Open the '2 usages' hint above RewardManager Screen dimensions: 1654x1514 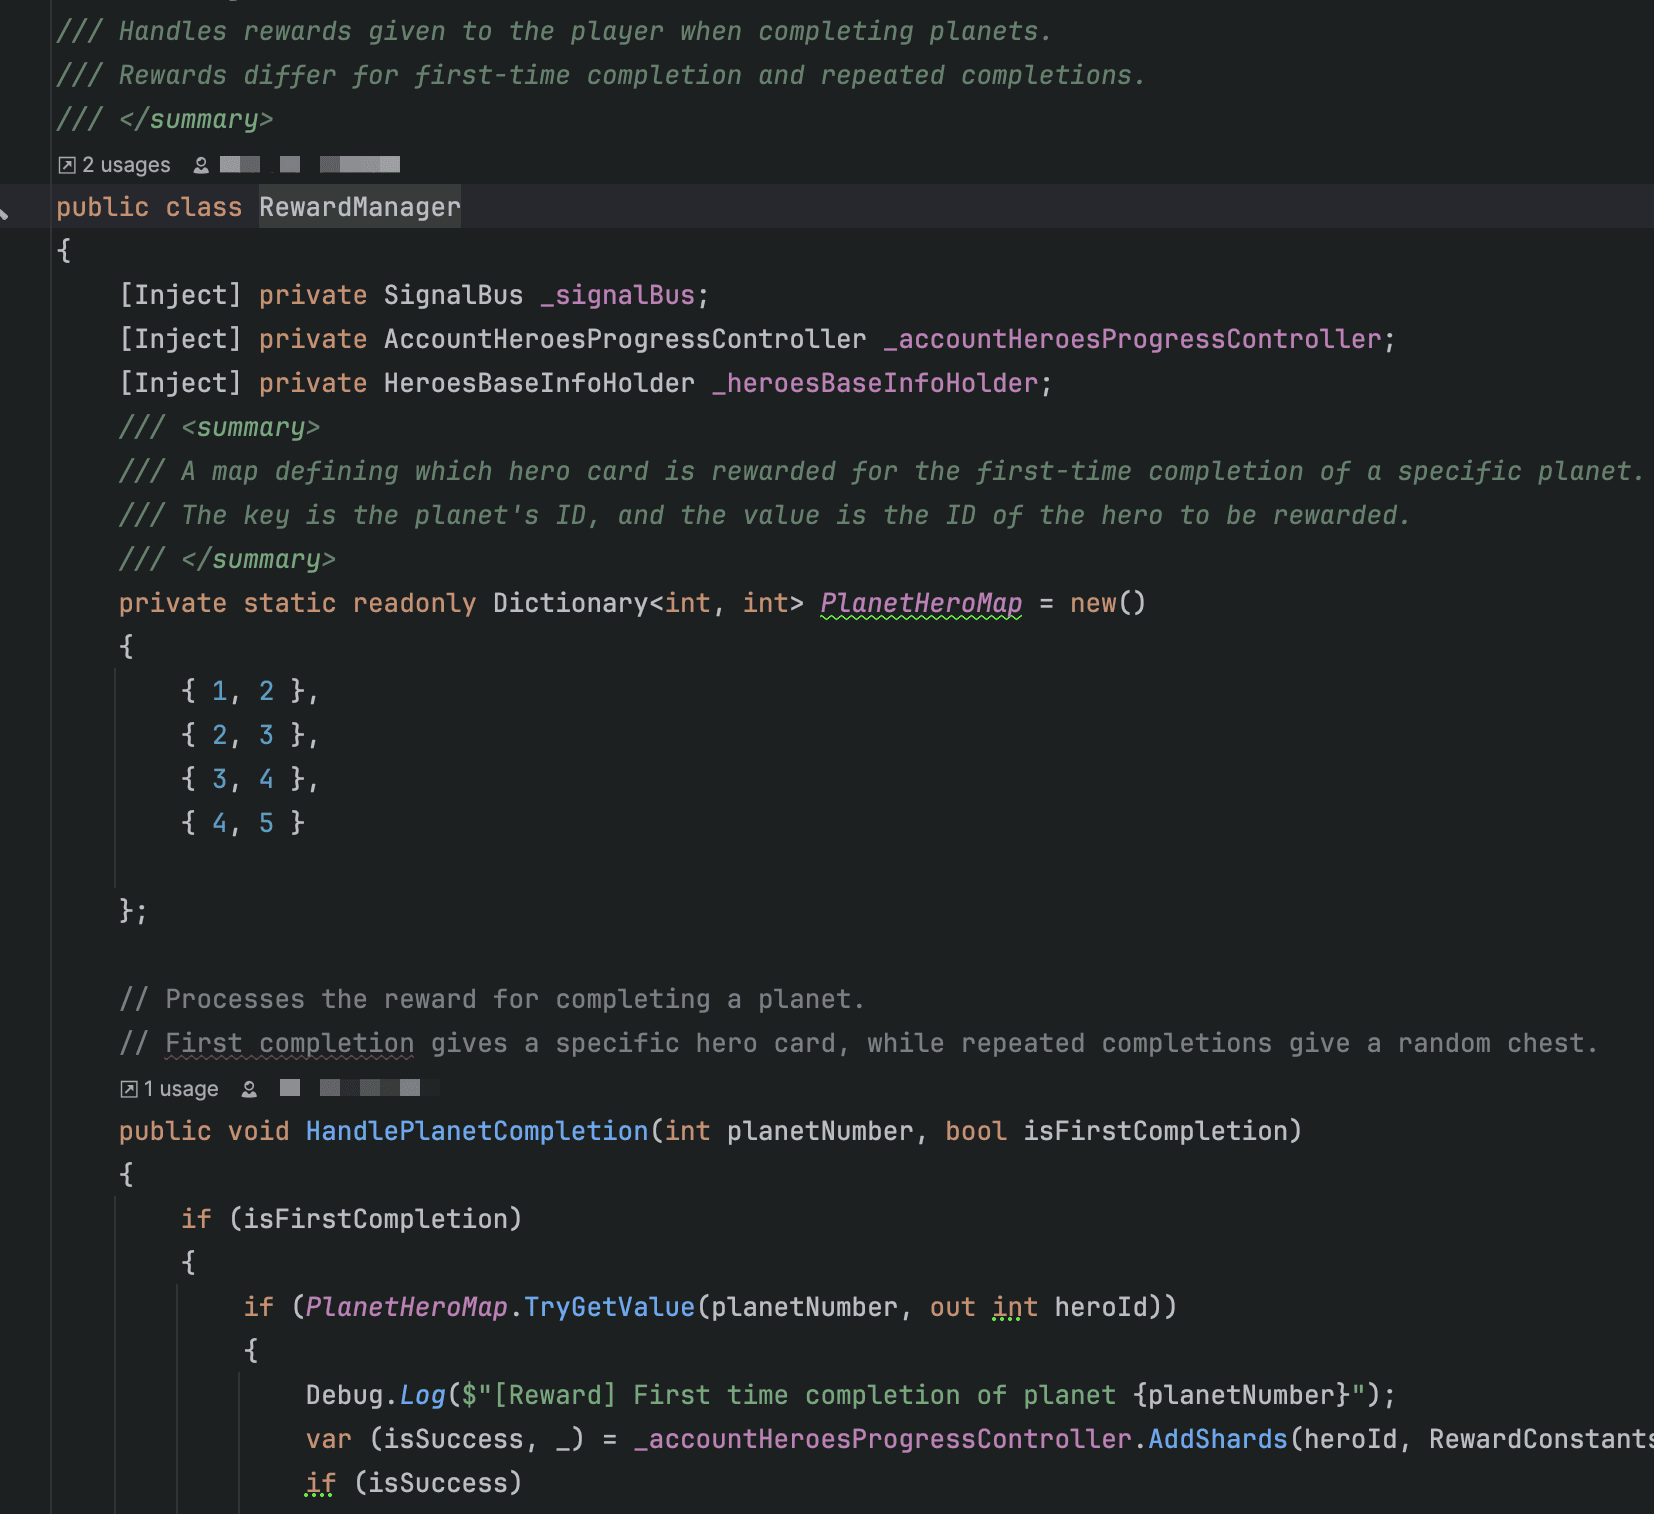(126, 165)
